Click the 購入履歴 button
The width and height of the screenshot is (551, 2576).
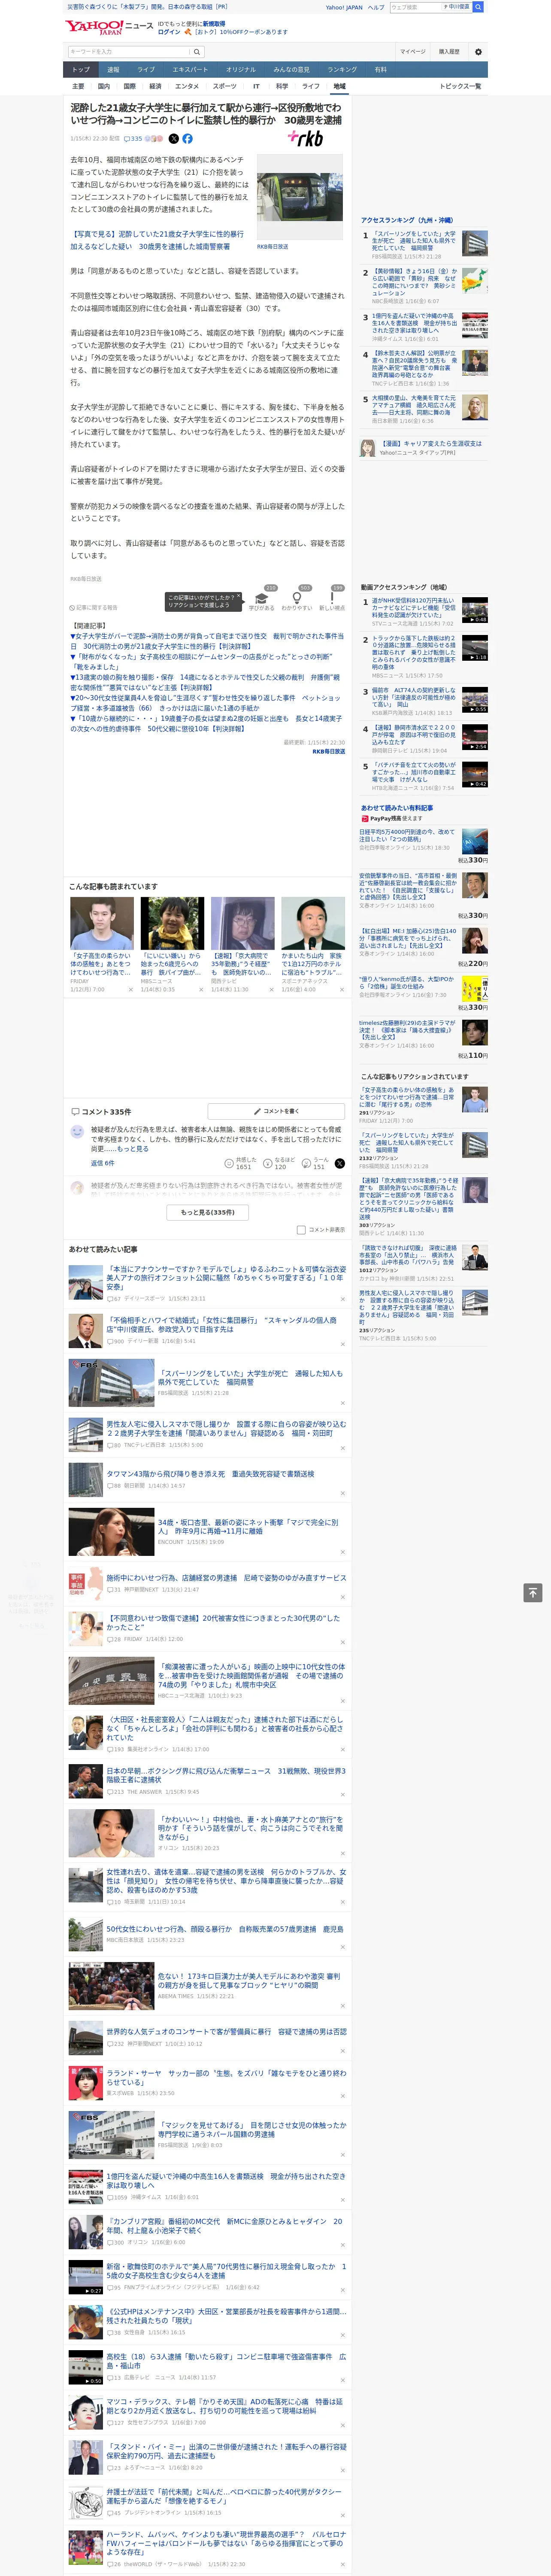pyautogui.click(x=449, y=51)
